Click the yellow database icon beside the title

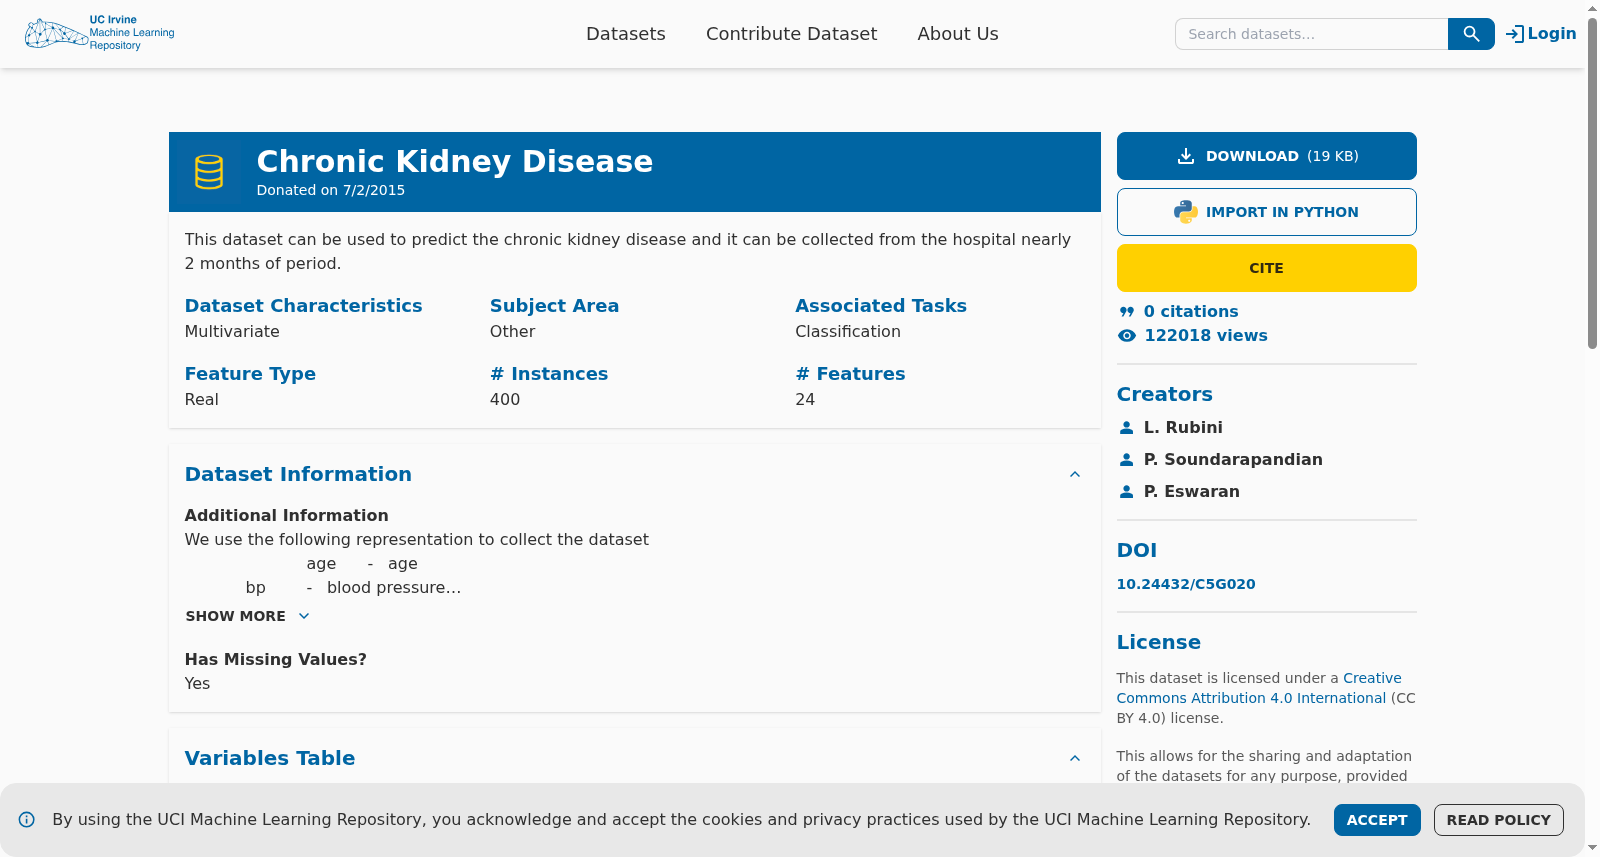(209, 172)
